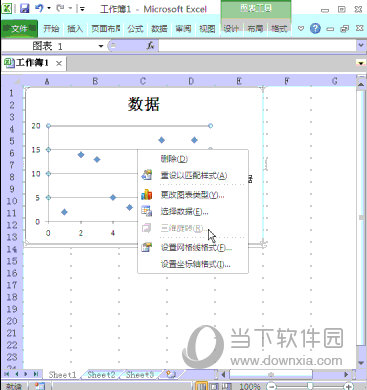Jump to the first sheet with nav arrow
Screen dimensions: 367x390
(7, 374)
